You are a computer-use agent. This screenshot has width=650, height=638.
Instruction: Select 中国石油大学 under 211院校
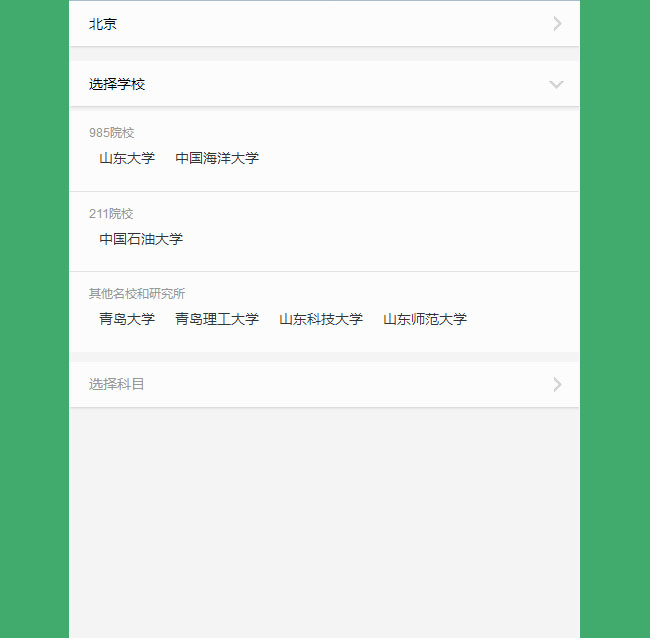pos(141,239)
